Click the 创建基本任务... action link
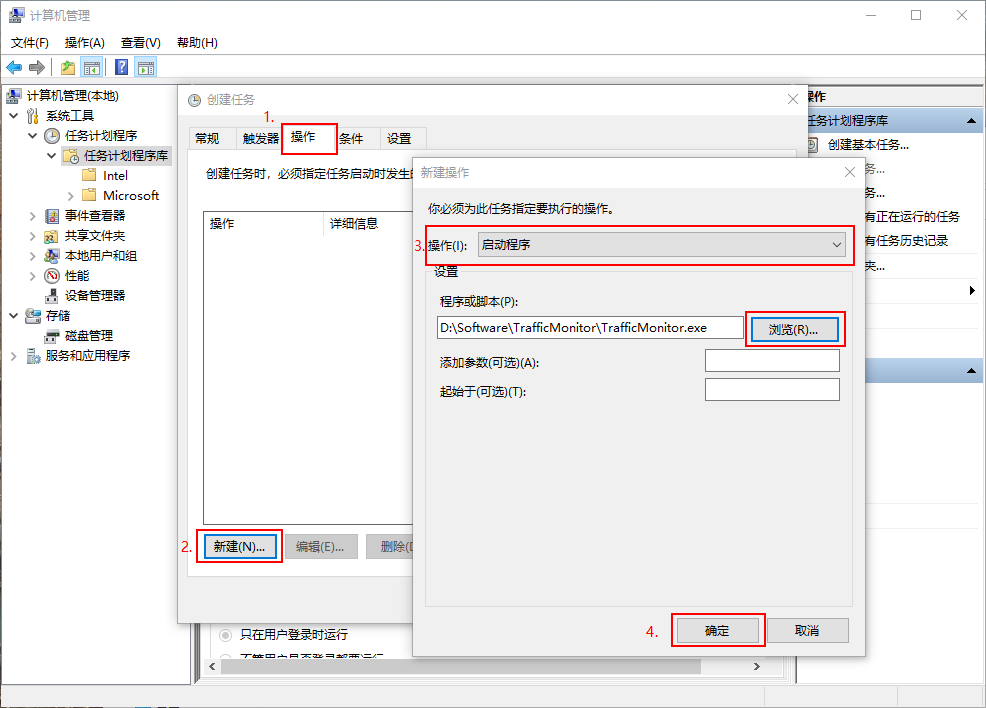The height and width of the screenshot is (708, 986). (x=868, y=145)
